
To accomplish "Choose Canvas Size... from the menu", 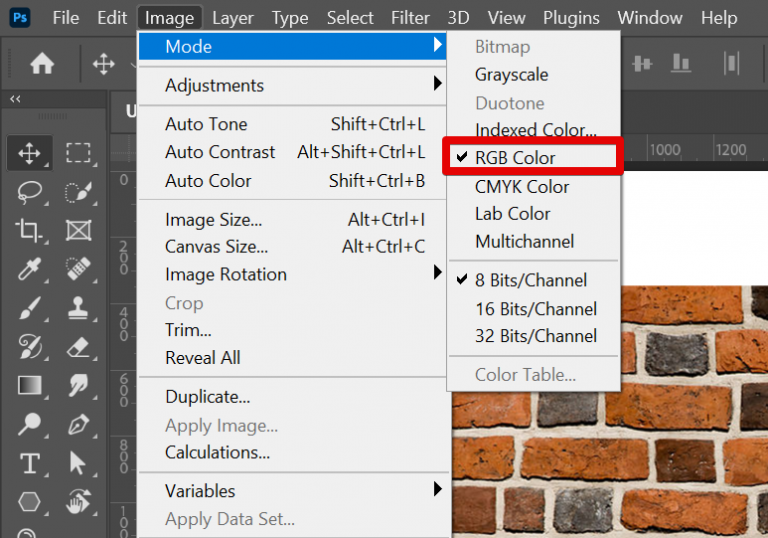I will click(216, 246).
